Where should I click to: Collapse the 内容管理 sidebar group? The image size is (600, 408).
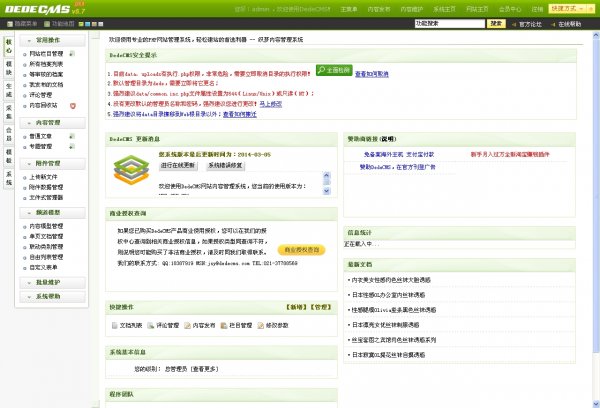tap(52, 123)
